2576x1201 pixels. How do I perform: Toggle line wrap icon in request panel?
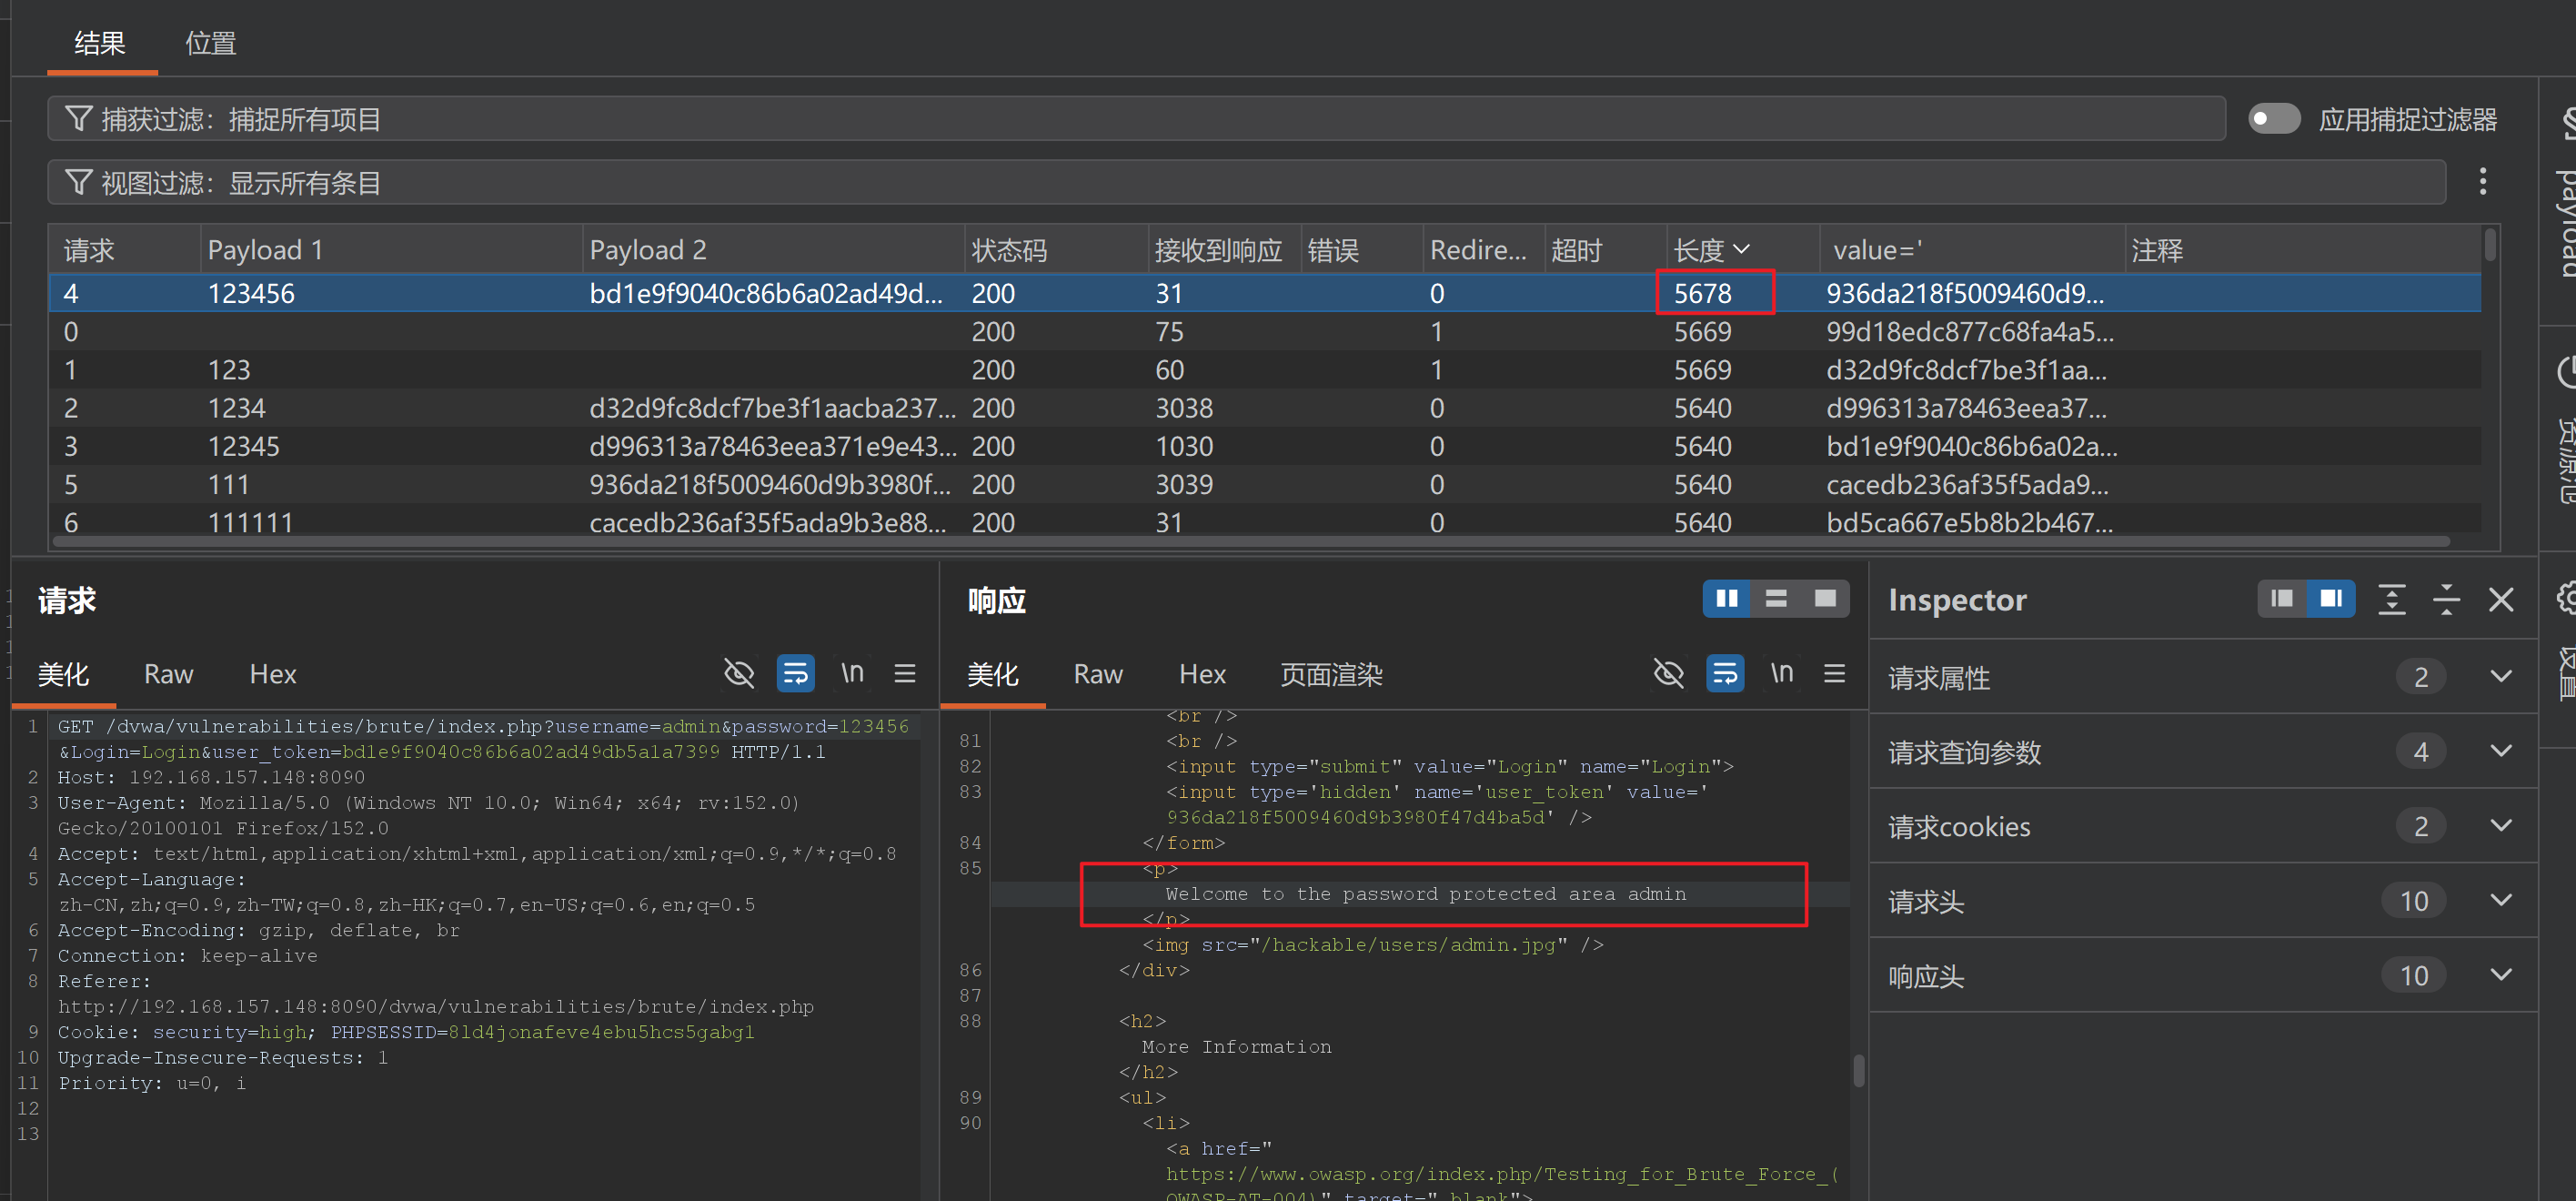tap(796, 673)
